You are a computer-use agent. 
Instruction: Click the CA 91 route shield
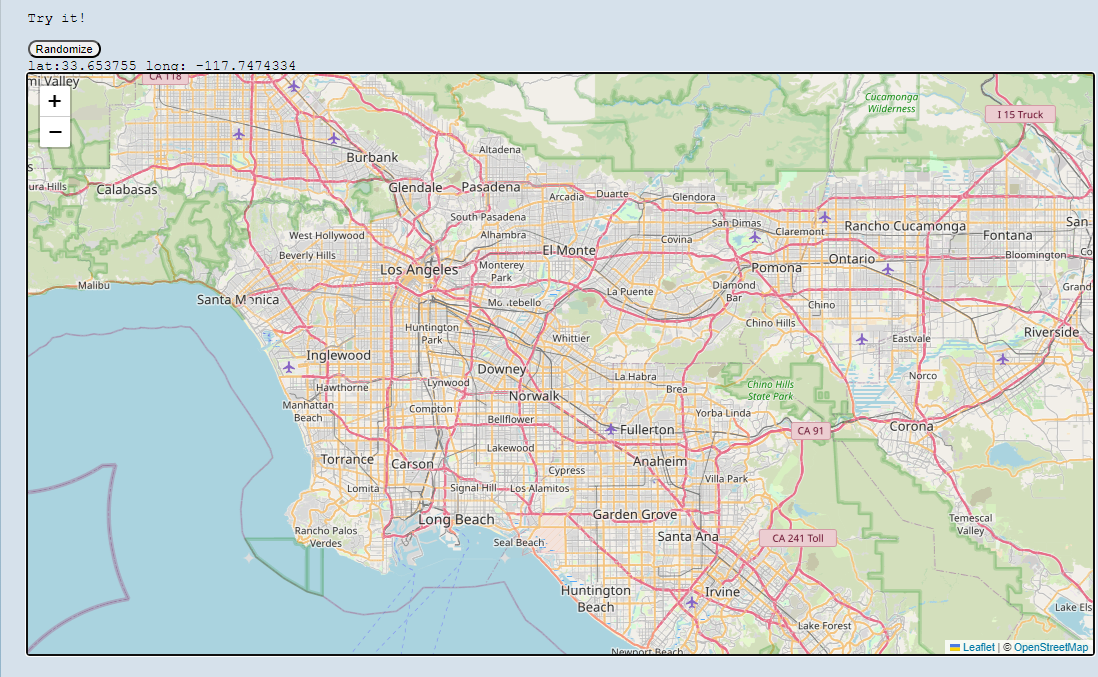(810, 431)
